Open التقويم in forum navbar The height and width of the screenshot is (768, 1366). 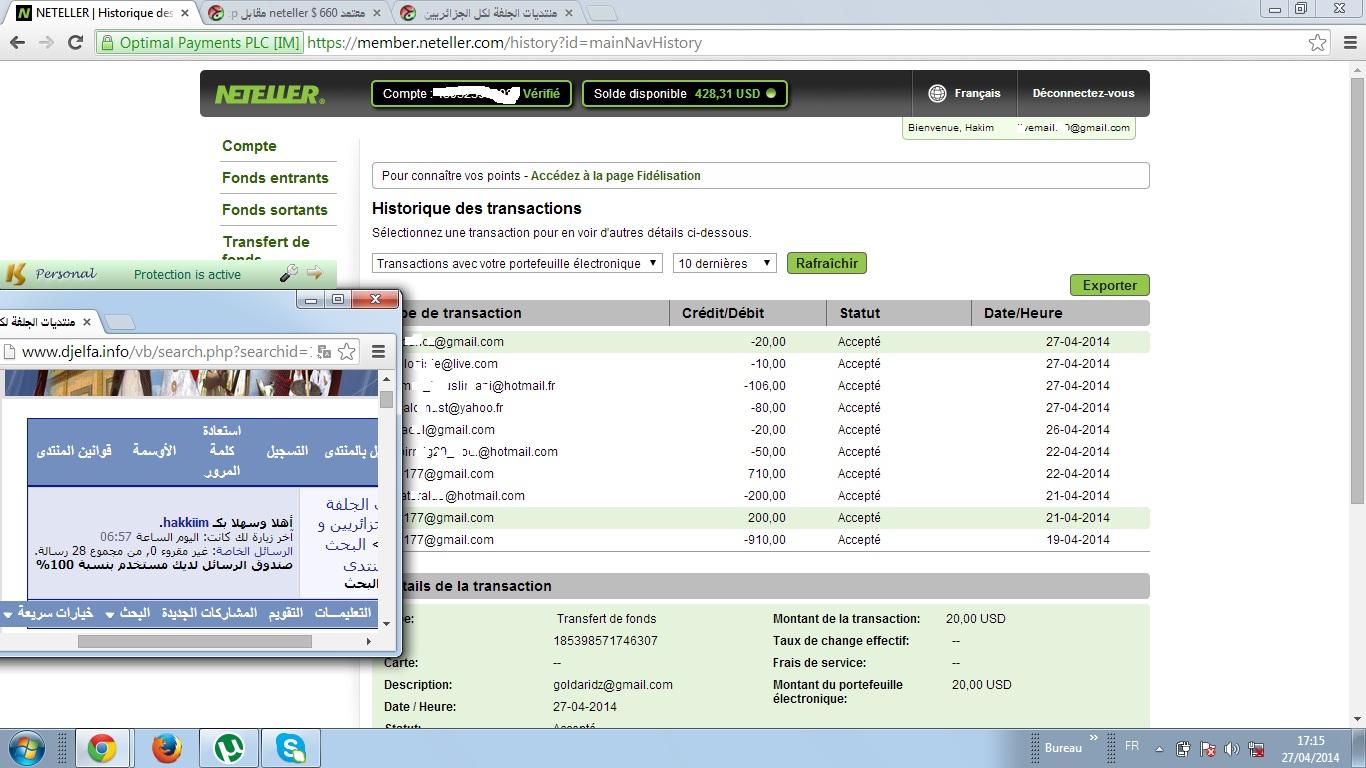(286, 613)
